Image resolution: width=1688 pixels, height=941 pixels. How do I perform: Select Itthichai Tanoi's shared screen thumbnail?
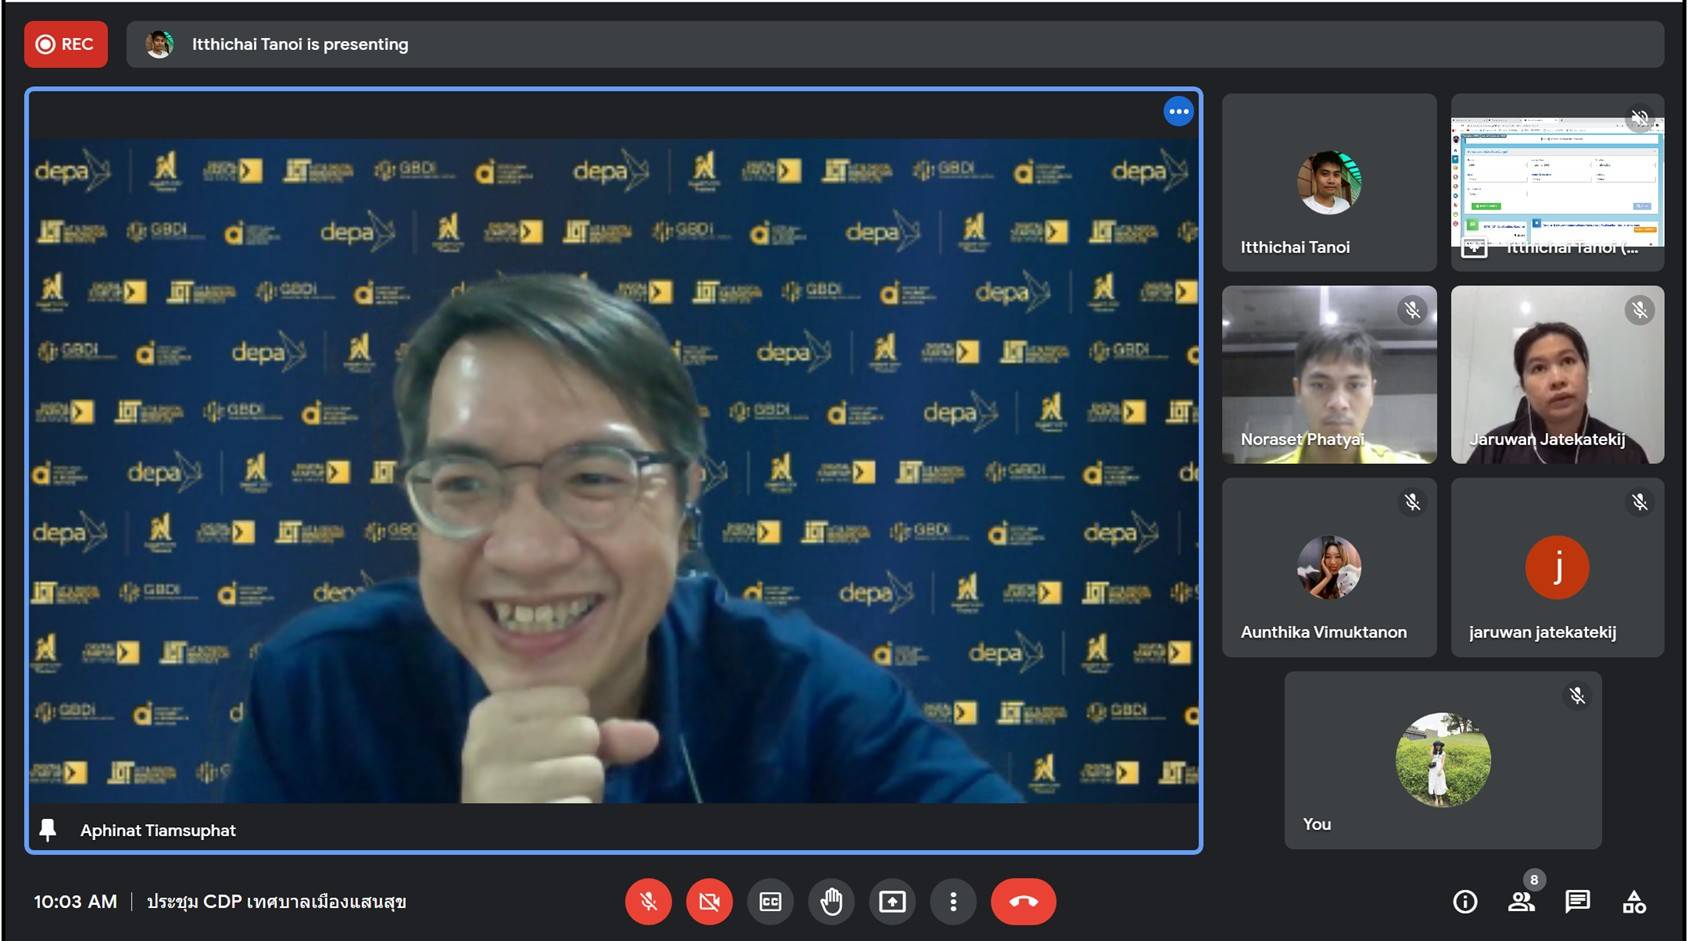(1557, 182)
